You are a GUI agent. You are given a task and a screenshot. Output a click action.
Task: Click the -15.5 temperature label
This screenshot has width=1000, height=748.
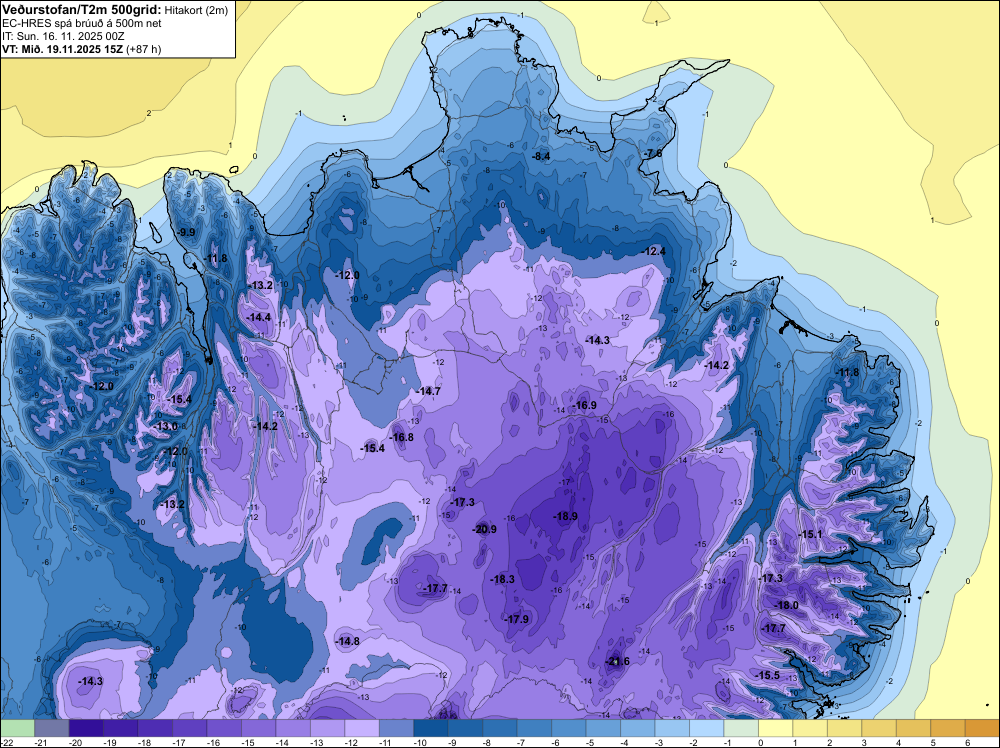coord(768,675)
